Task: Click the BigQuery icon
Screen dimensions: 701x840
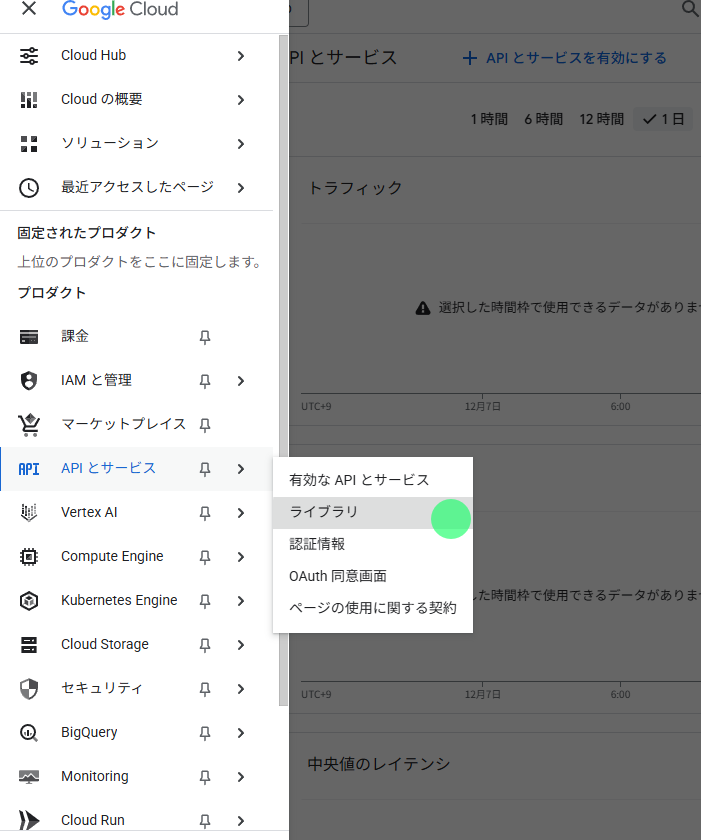Action: pos(29,733)
